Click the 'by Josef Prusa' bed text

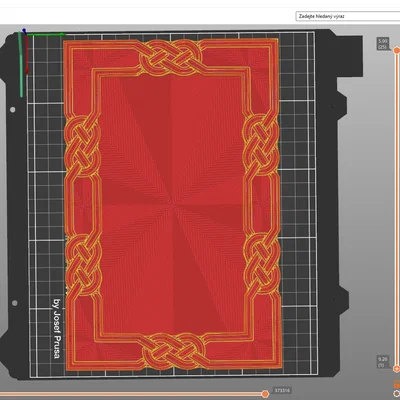pos(57,328)
